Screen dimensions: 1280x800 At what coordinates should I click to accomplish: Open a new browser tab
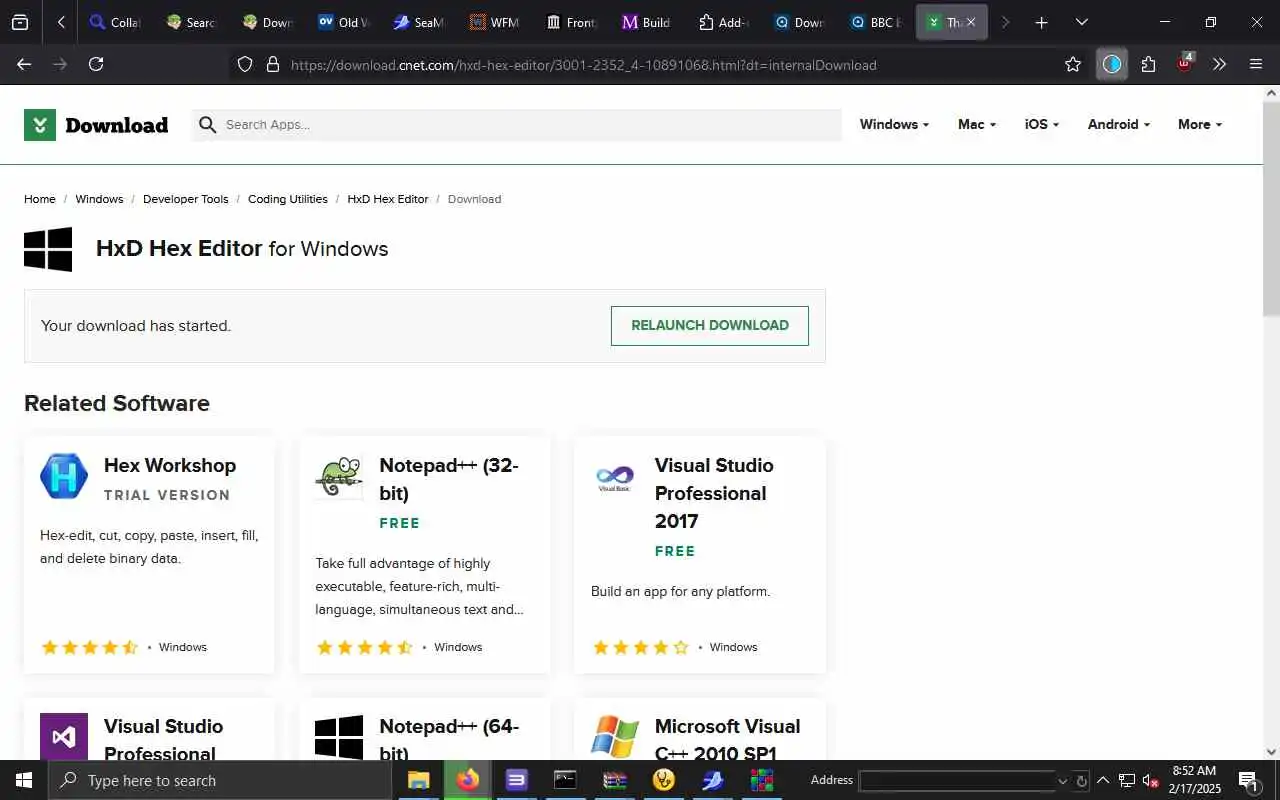[x=1041, y=22]
